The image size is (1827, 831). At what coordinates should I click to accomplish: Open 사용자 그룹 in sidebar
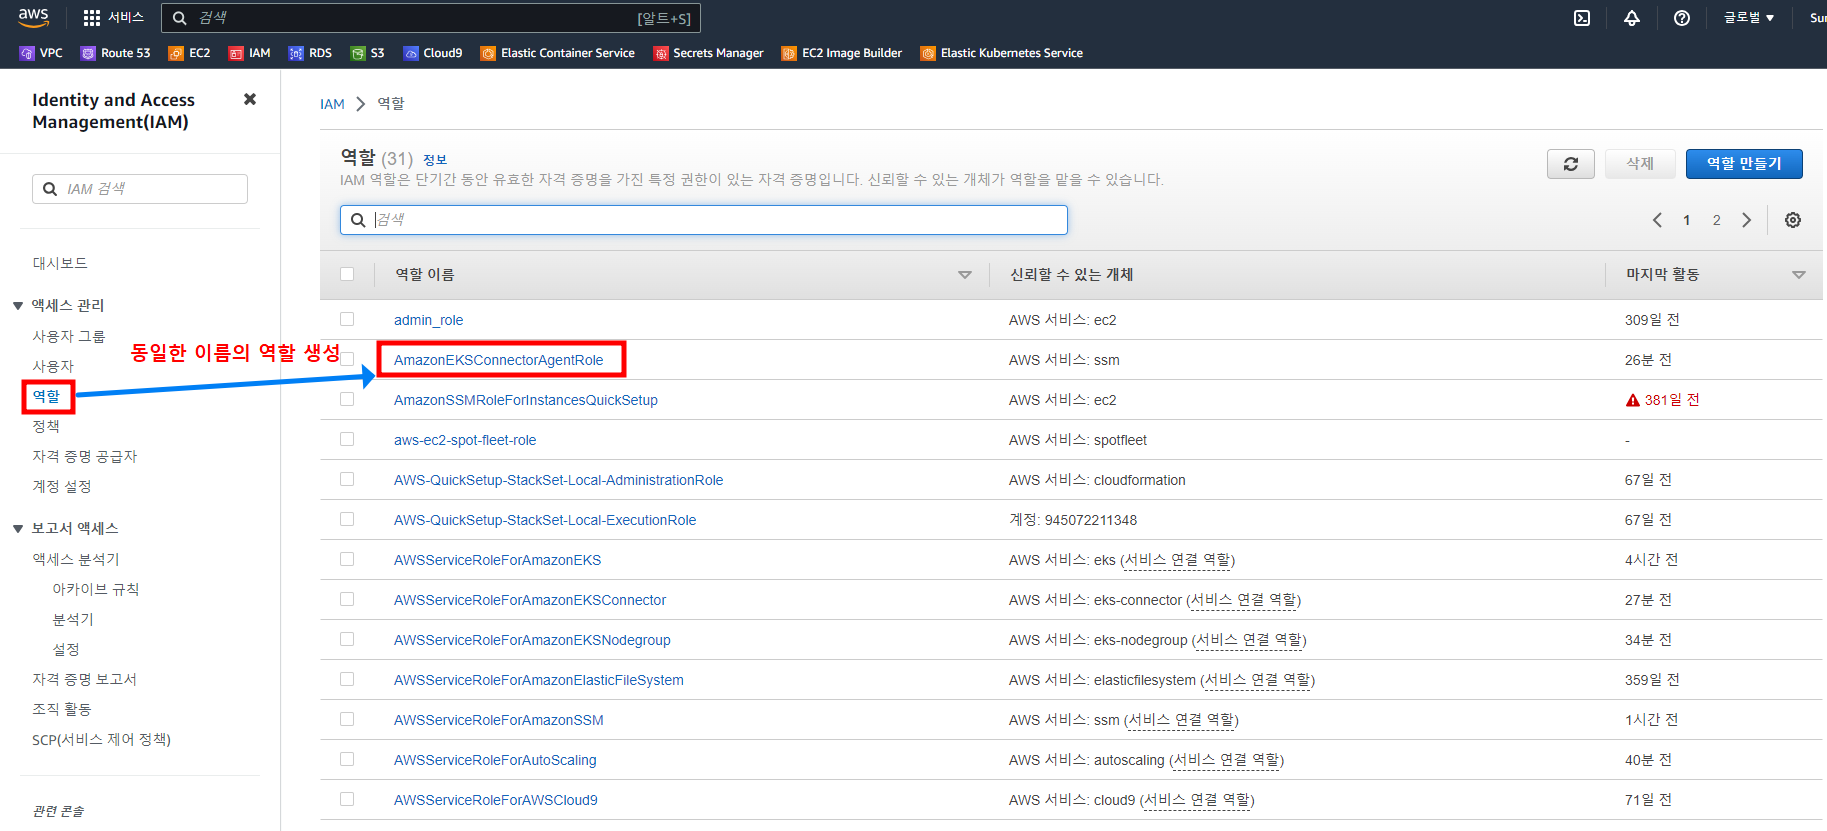(69, 336)
